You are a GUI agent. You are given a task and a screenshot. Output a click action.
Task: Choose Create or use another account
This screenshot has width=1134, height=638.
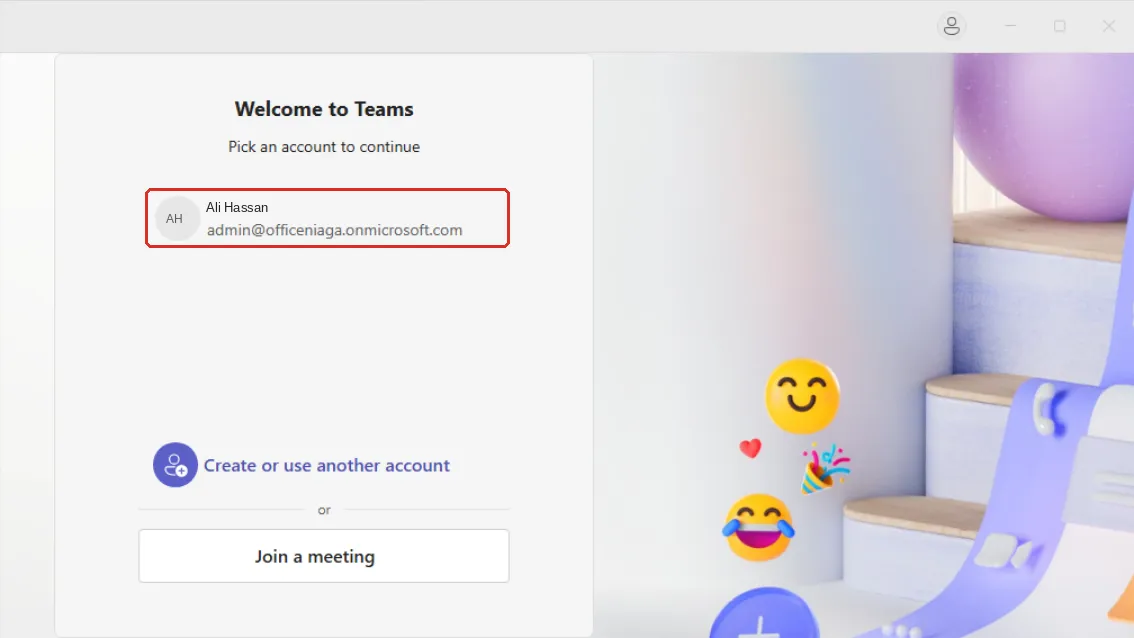point(326,465)
